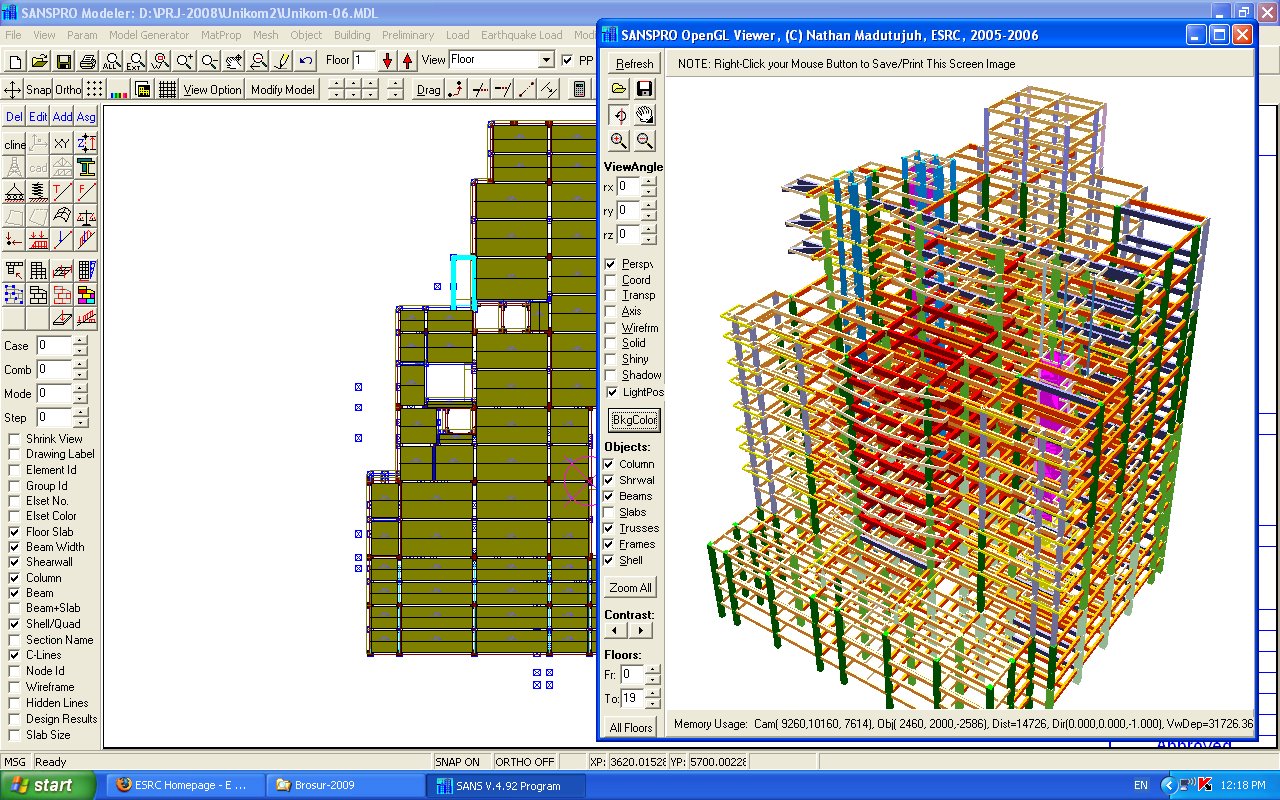The height and width of the screenshot is (800, 1280).
Task: Click the pan move arrows icon beside Snap
Action: [x=13, y=89]
